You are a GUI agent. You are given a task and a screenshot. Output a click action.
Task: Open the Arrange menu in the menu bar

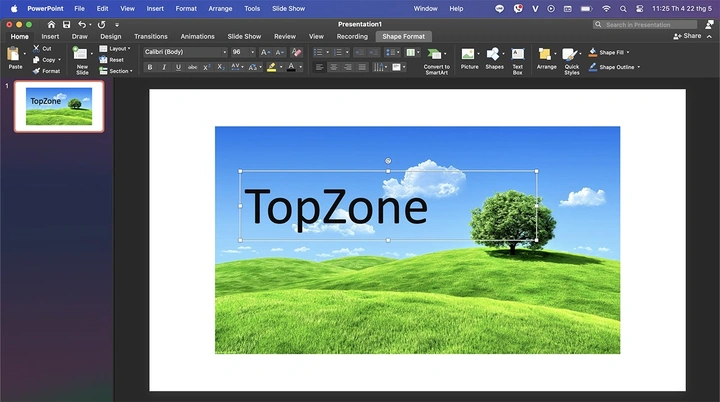[x=220, y=8]
